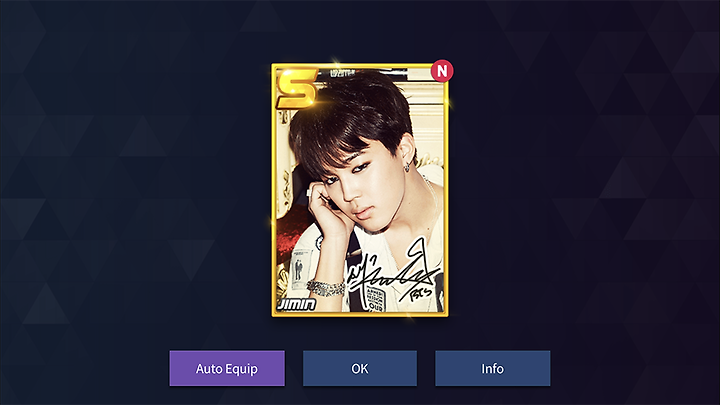Click the small title label atop the card

(343, 73)
